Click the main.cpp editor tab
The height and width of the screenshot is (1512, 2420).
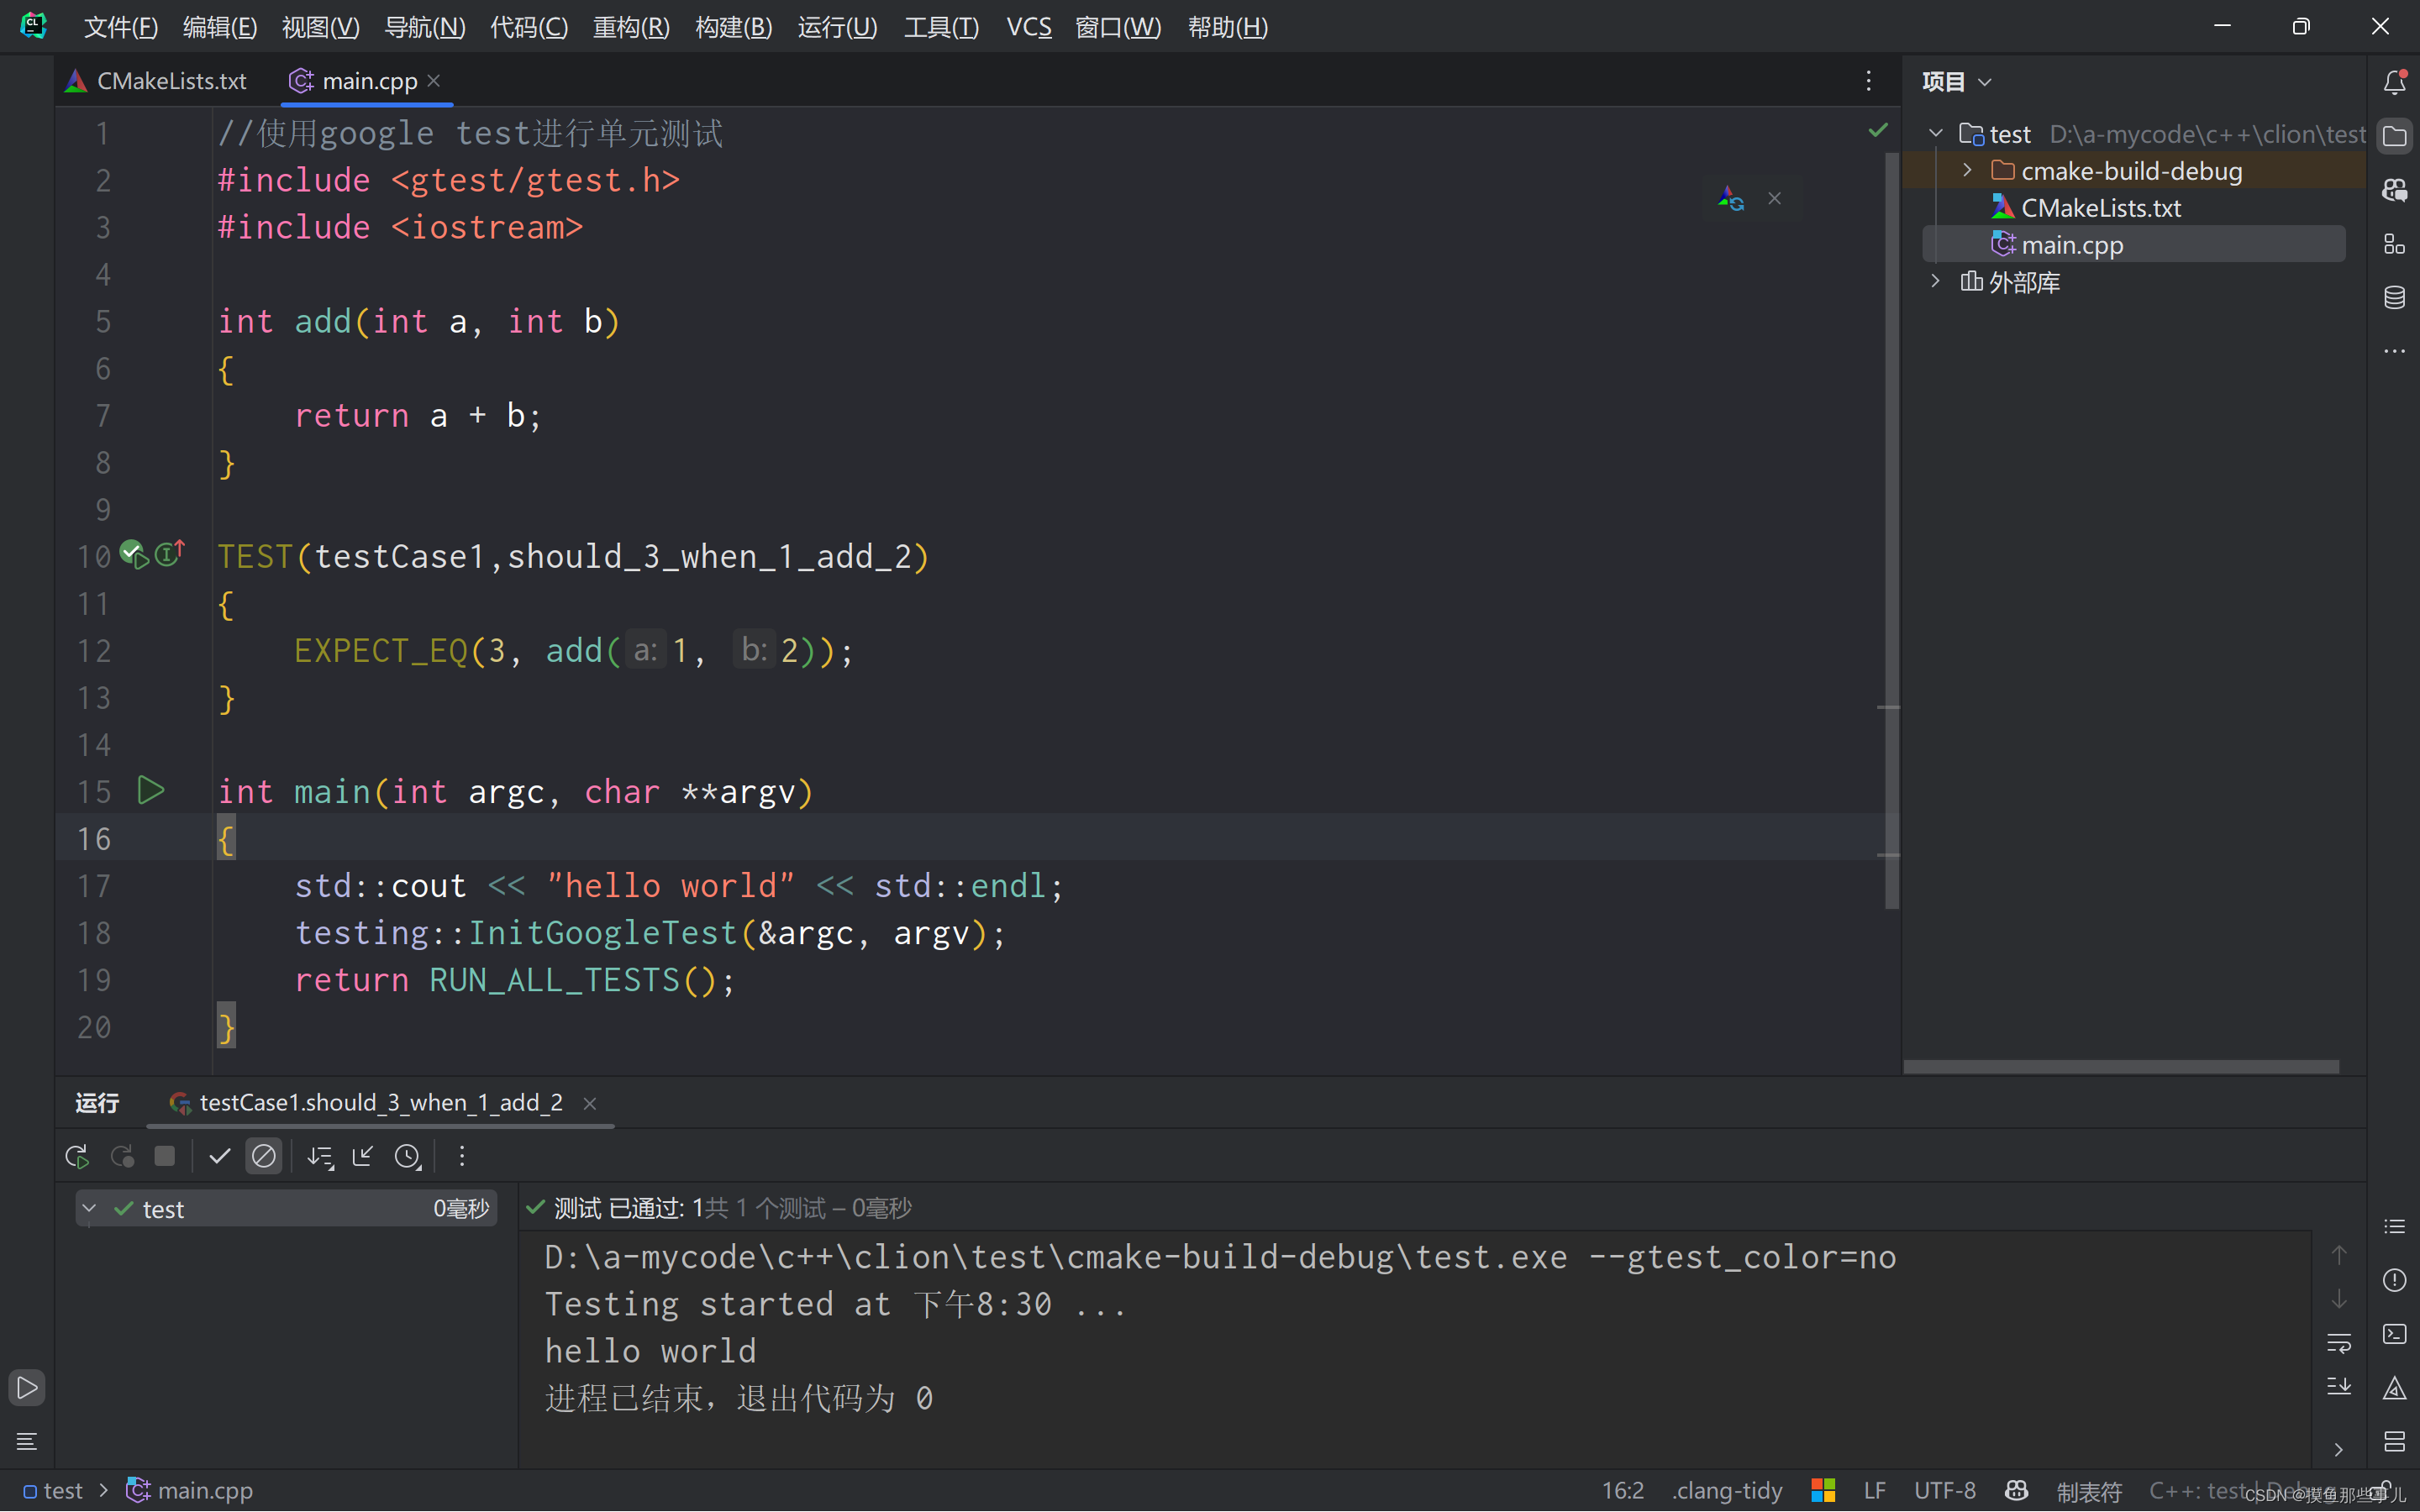(360, 80)
